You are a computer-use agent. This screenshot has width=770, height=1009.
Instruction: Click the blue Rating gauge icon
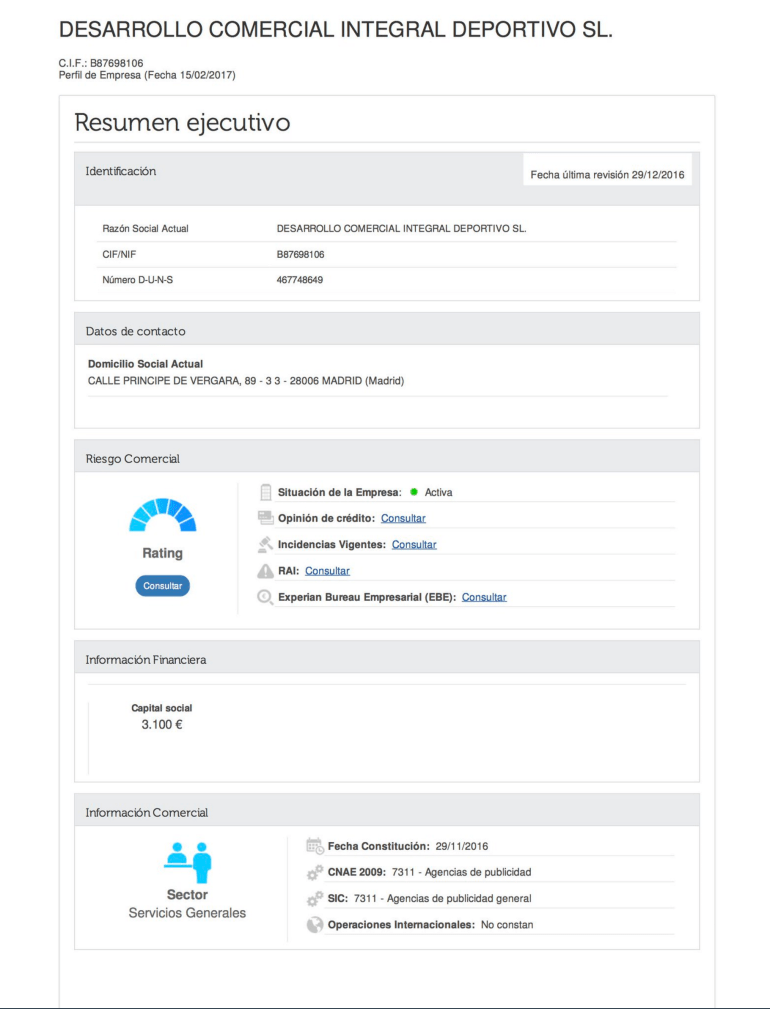(163, 515)
